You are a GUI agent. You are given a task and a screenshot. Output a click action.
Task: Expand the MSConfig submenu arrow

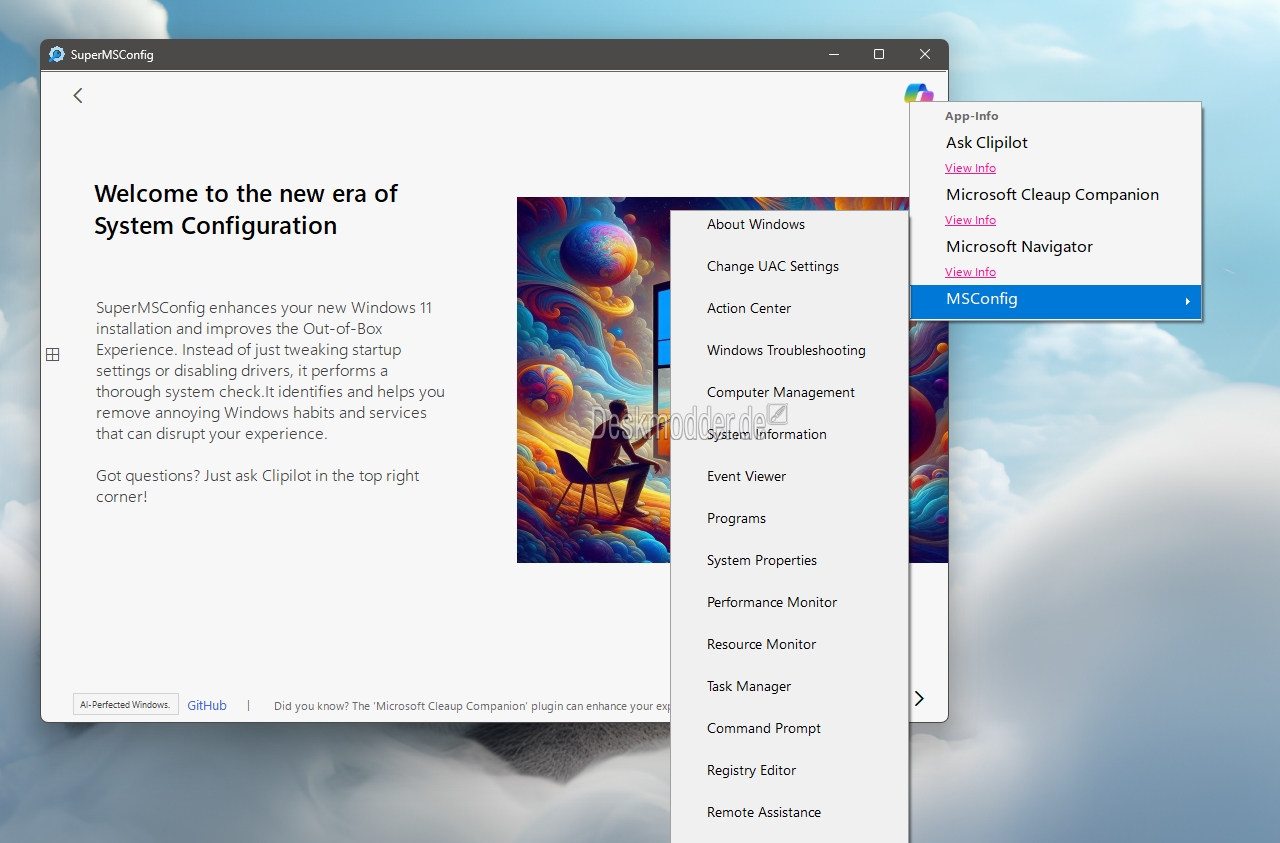[1187, 301]
